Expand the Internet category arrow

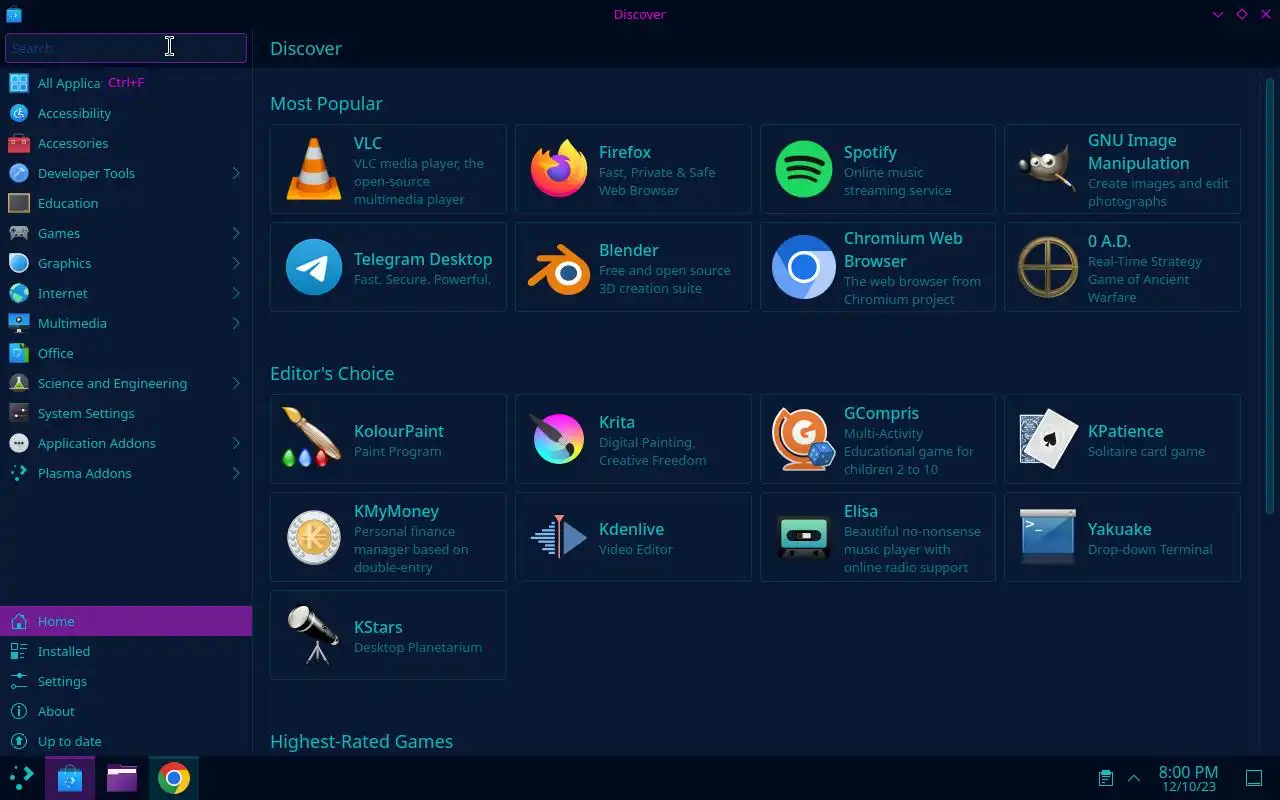(x=236, y=293)
